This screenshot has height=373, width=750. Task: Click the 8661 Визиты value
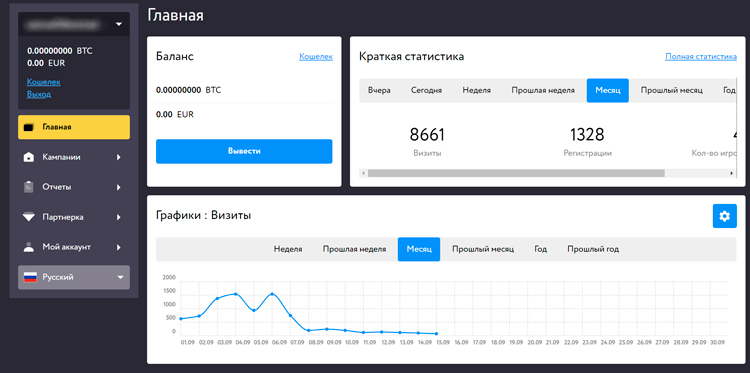pyautogui.click(x=427, y=135)
